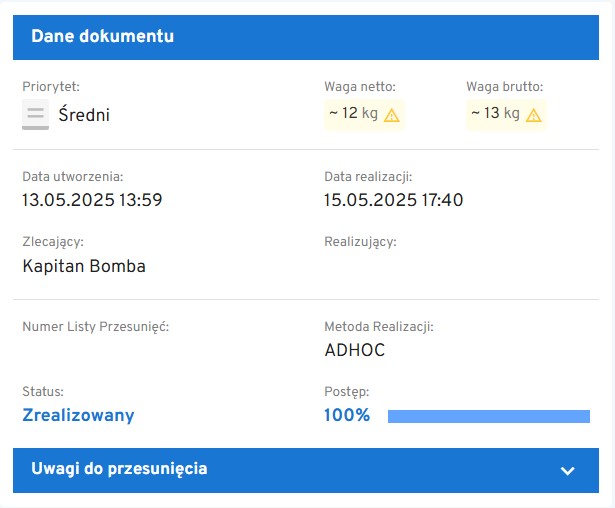Click the ADHOC realization method value
This screenshot has width=615, height=508.
pyautogui.click(x=354, y=350)
